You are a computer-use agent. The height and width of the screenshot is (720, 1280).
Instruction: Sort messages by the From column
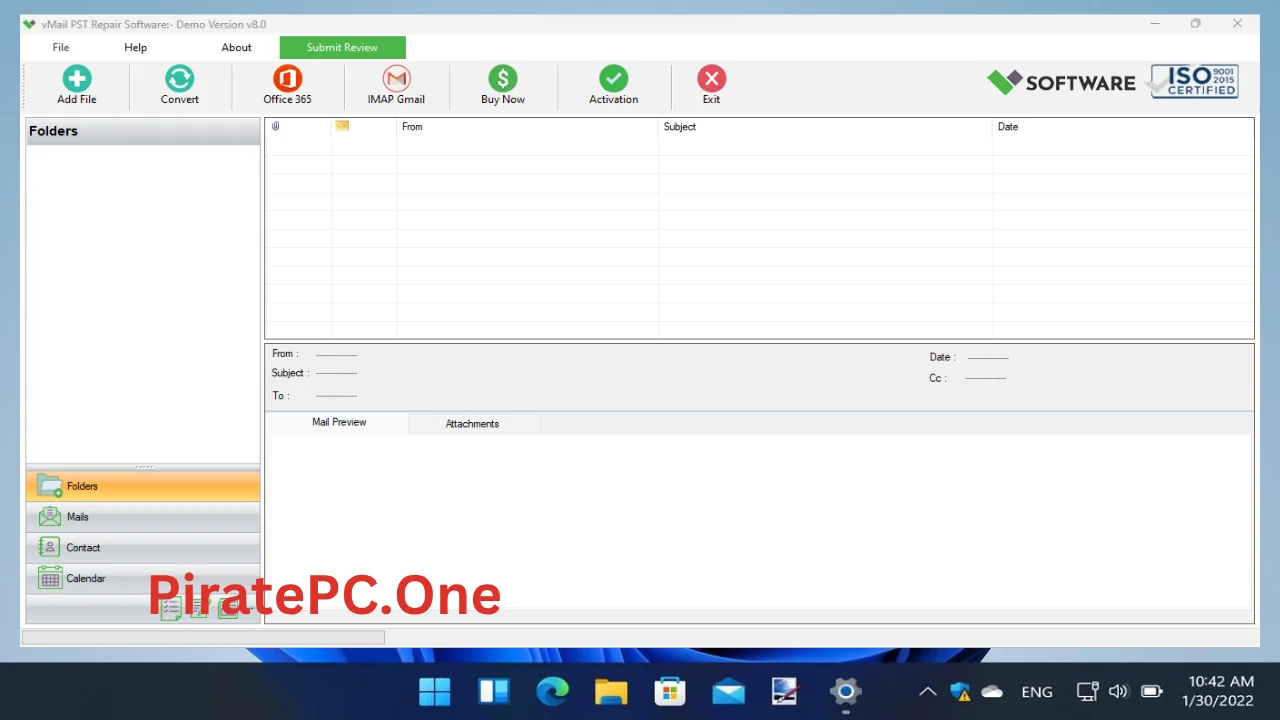[527, 127]
